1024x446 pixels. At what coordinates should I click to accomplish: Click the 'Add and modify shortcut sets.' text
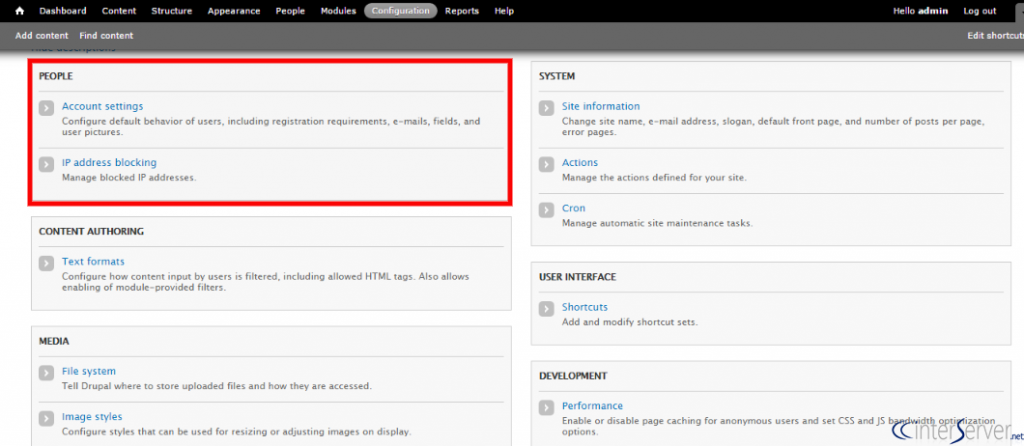[x=630, y=322]
